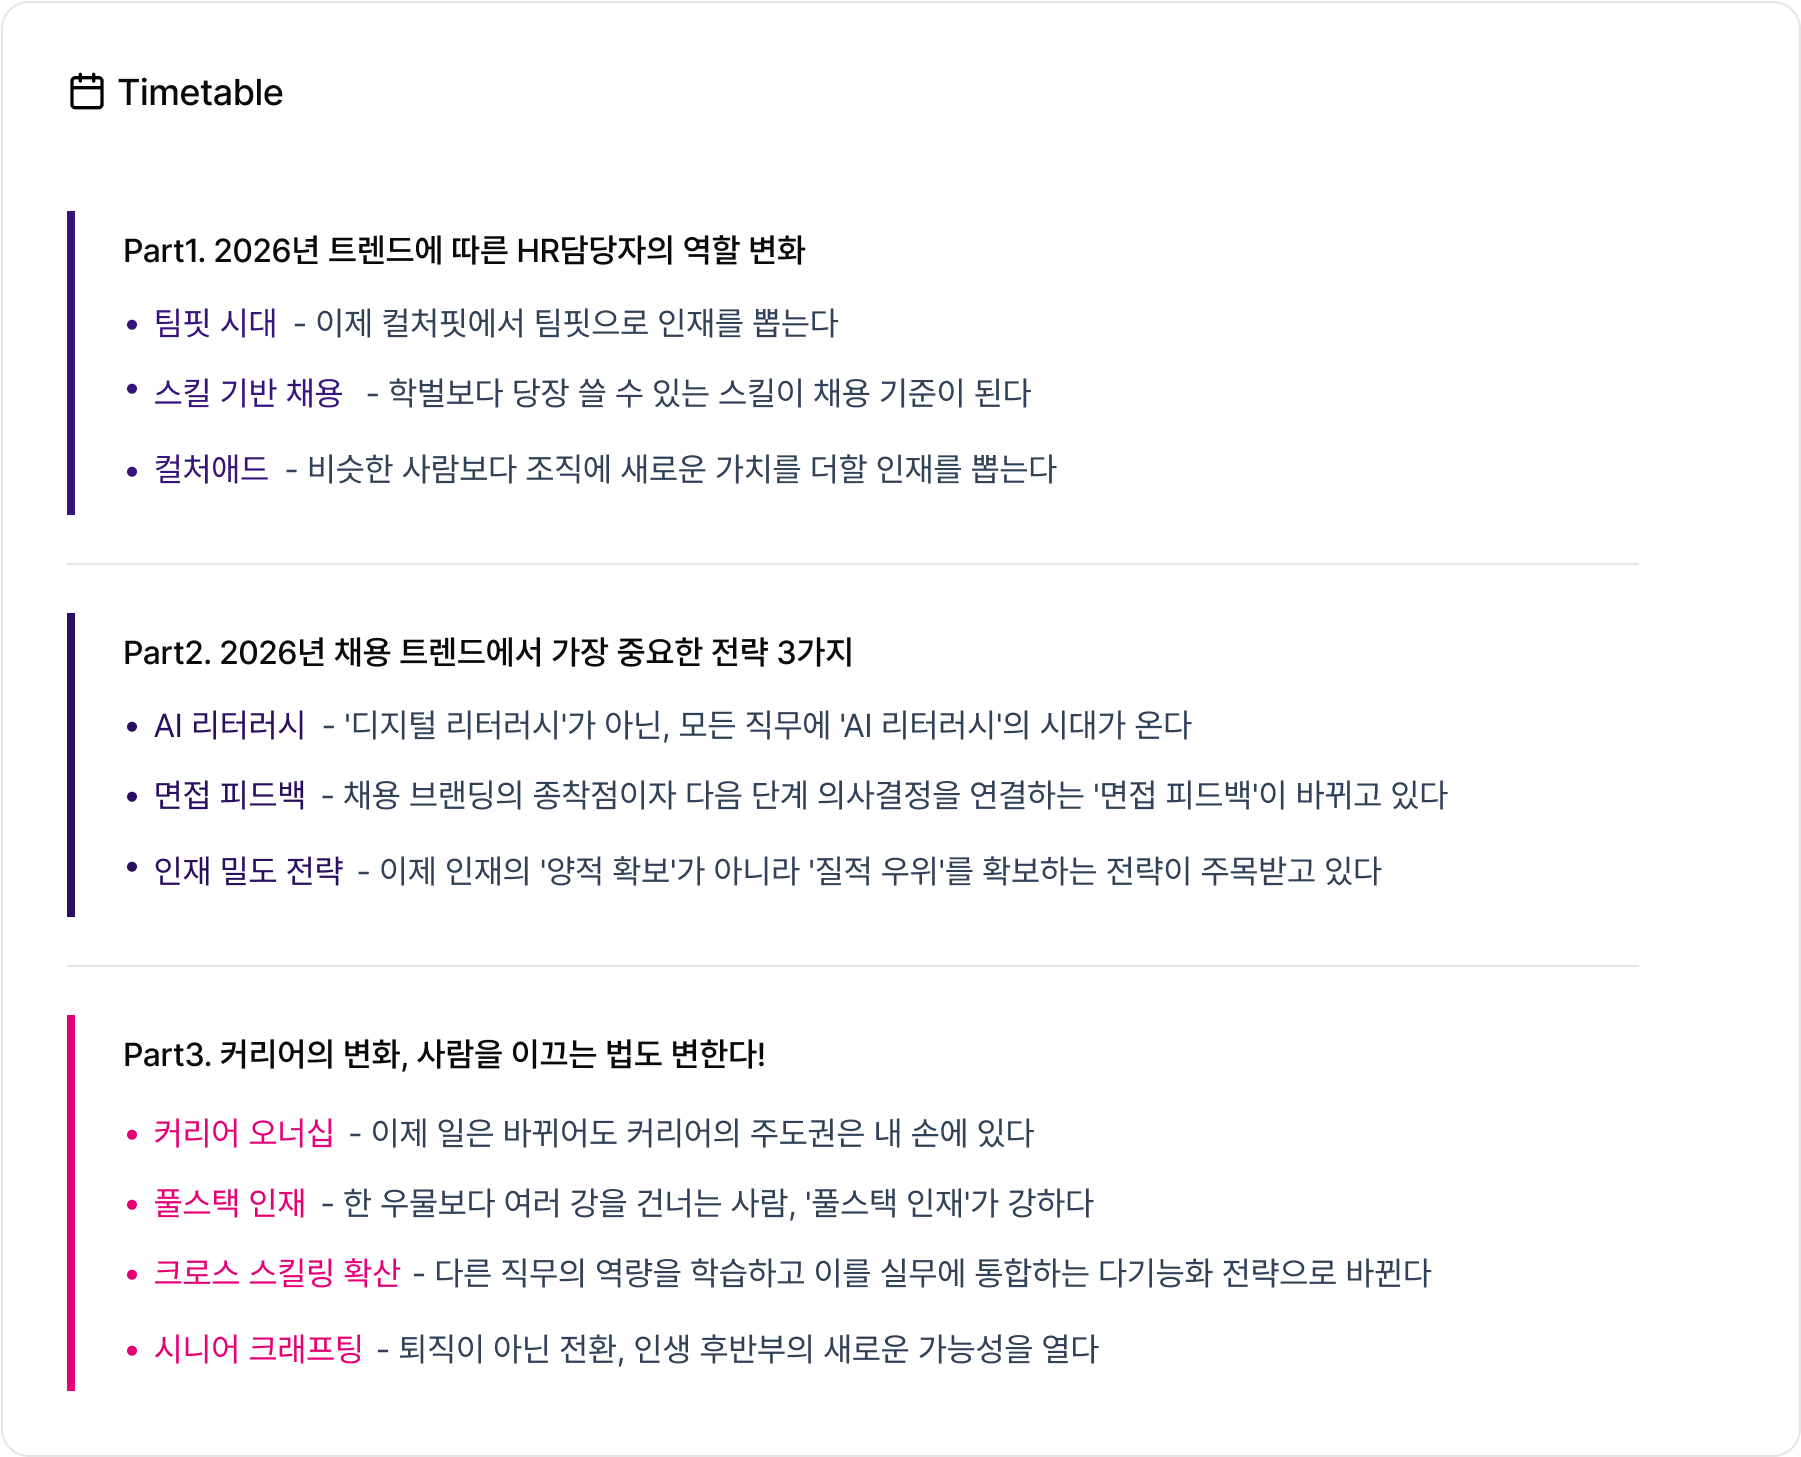
Task: Click the purple bar beside Part1
Action: (x=71, y=363)
